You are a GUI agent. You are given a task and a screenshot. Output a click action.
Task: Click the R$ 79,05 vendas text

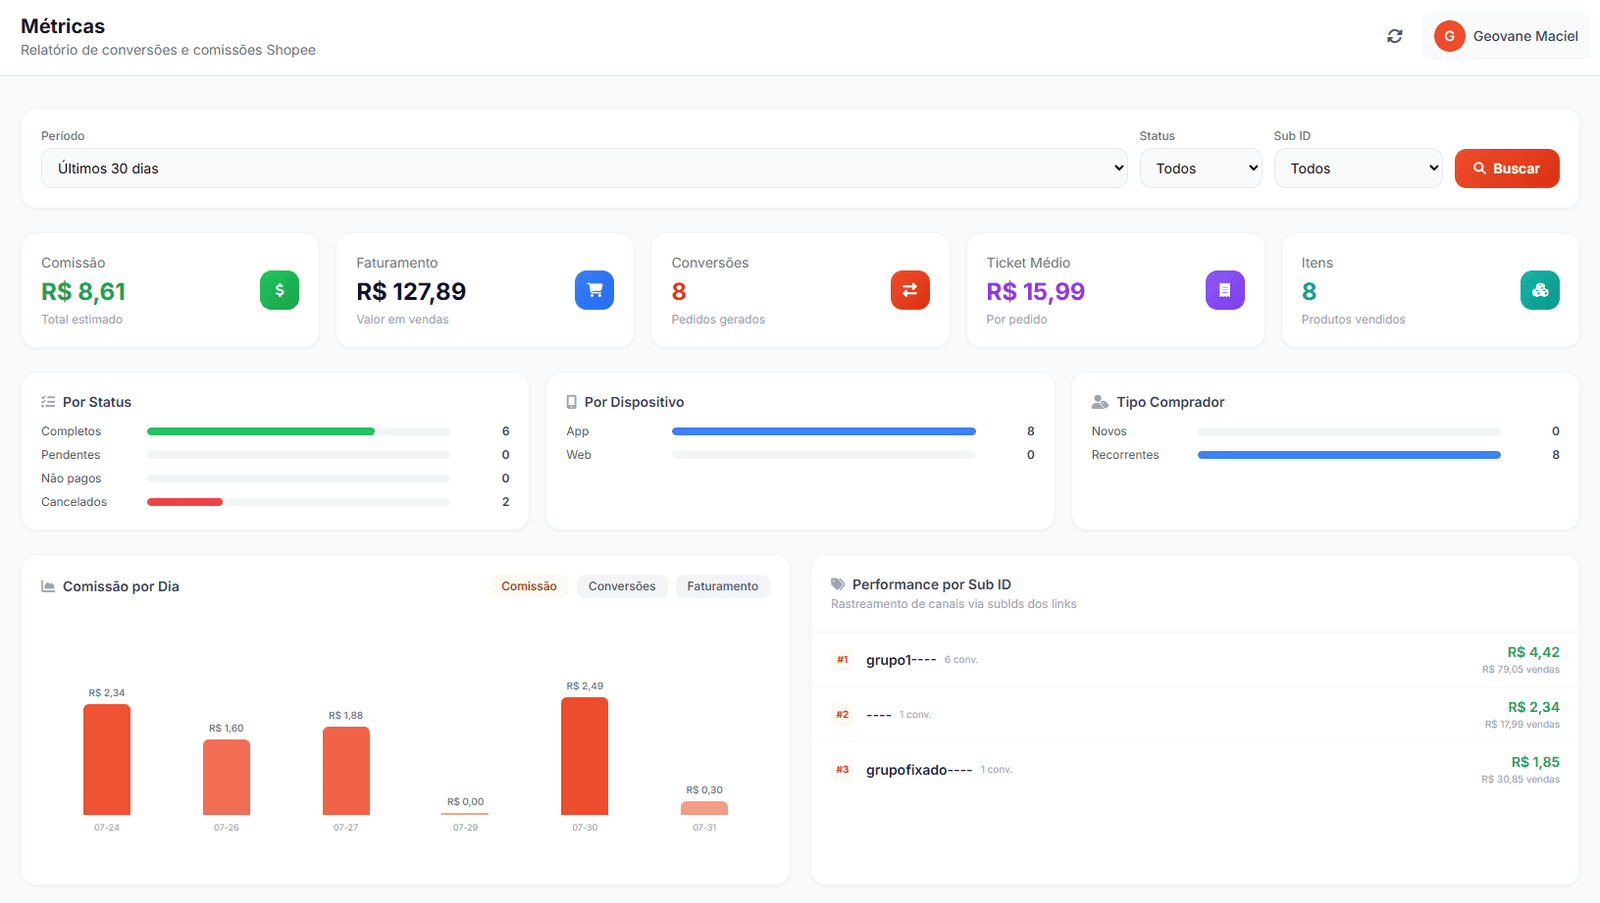1521,670
